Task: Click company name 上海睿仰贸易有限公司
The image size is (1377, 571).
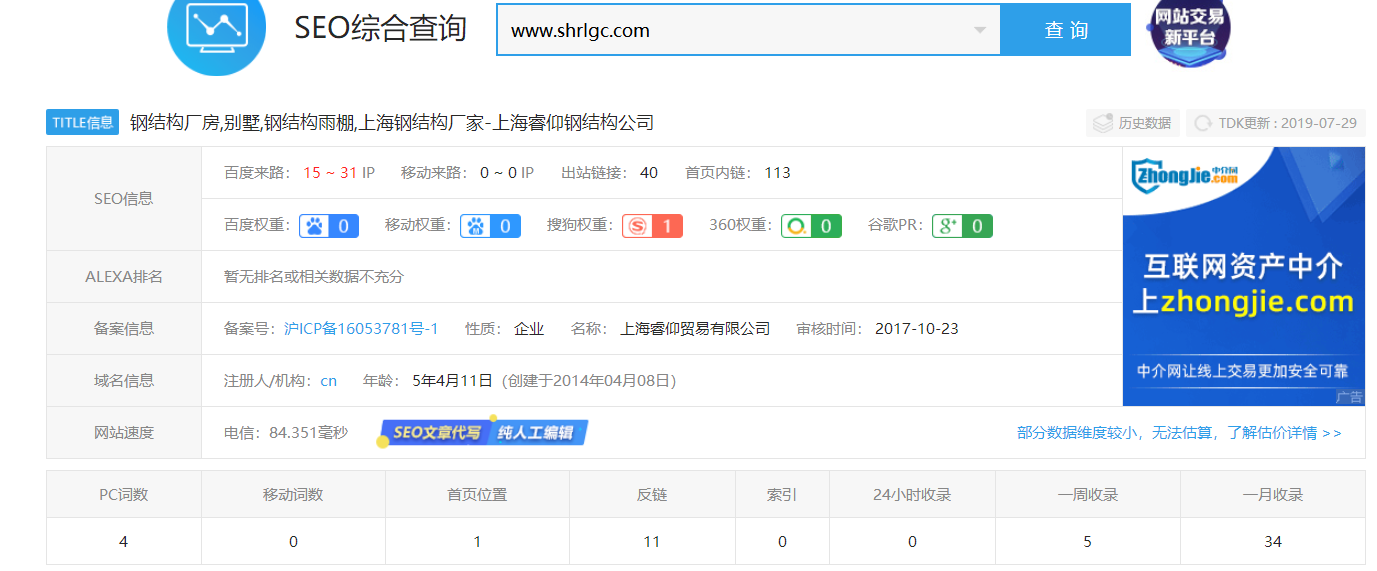Action: [x=696, y=328]
